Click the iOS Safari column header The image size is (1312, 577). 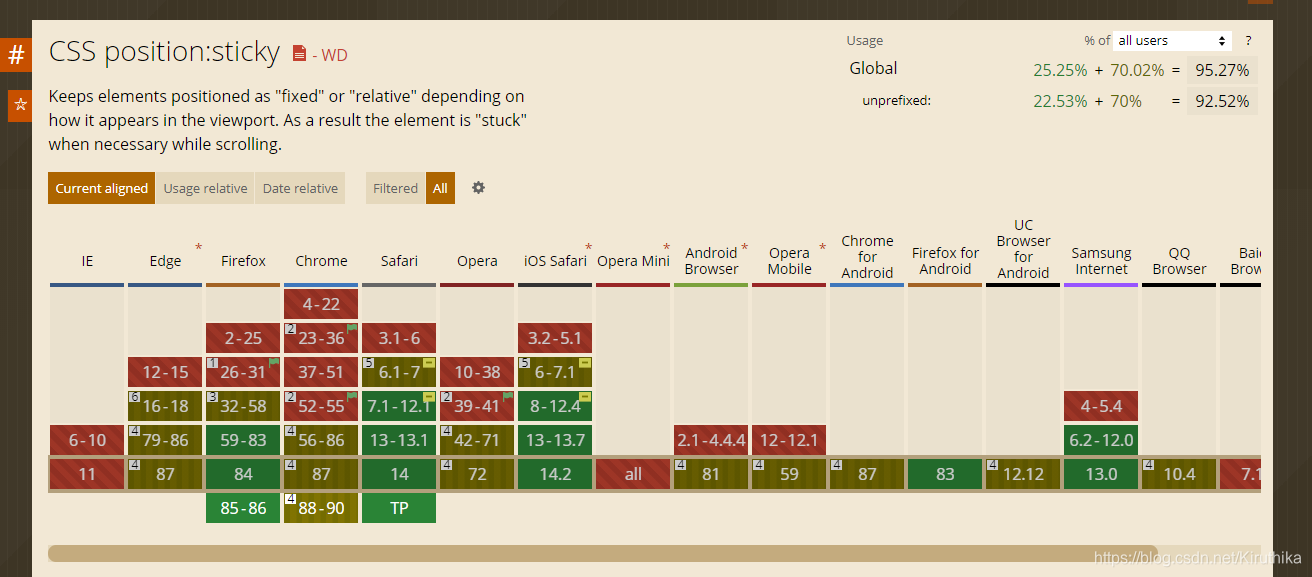[x=555, y=261]
